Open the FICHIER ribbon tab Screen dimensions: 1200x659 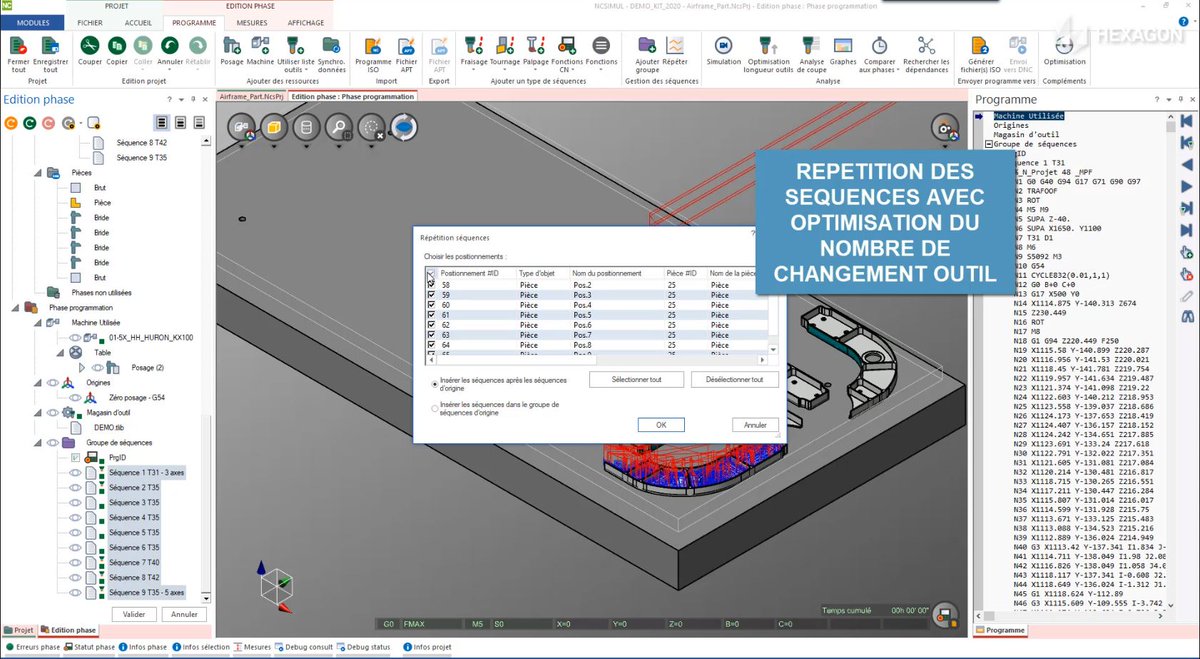click(x=89, y=21)
